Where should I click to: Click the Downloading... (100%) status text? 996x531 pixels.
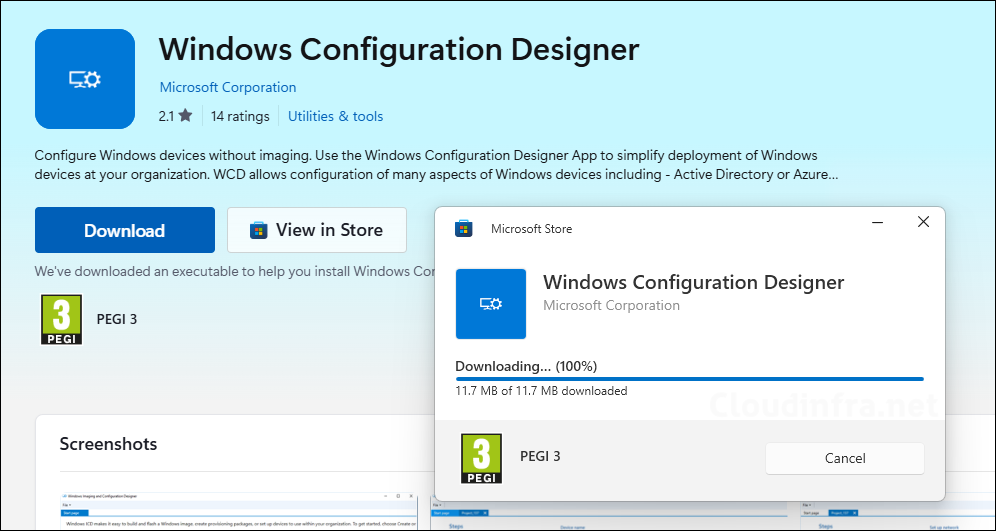point(526,366)
